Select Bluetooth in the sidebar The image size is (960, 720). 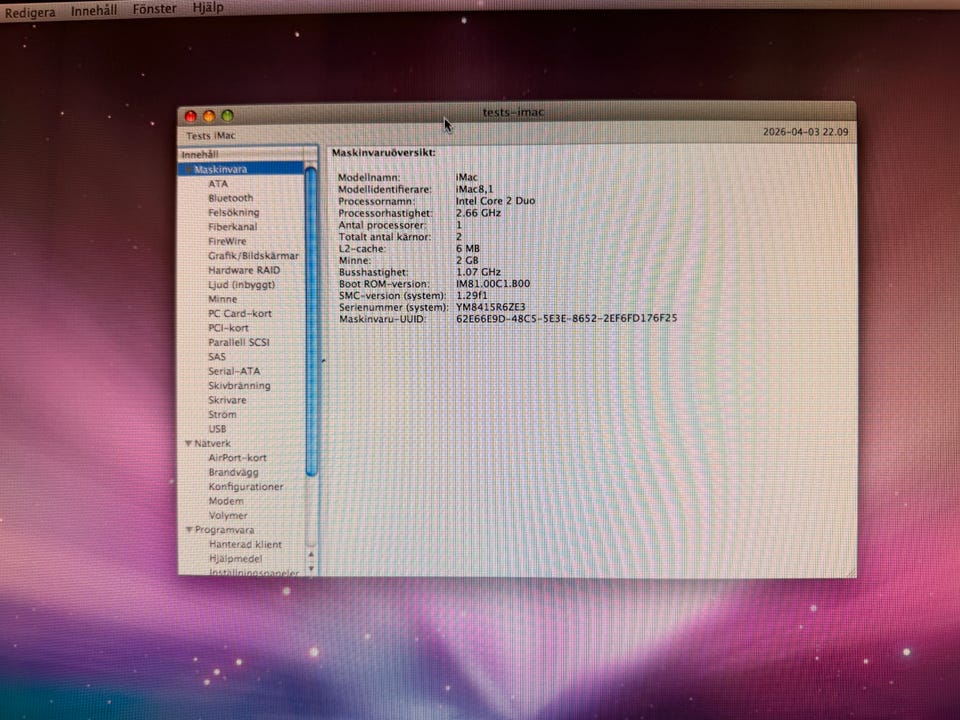point(230,198)
